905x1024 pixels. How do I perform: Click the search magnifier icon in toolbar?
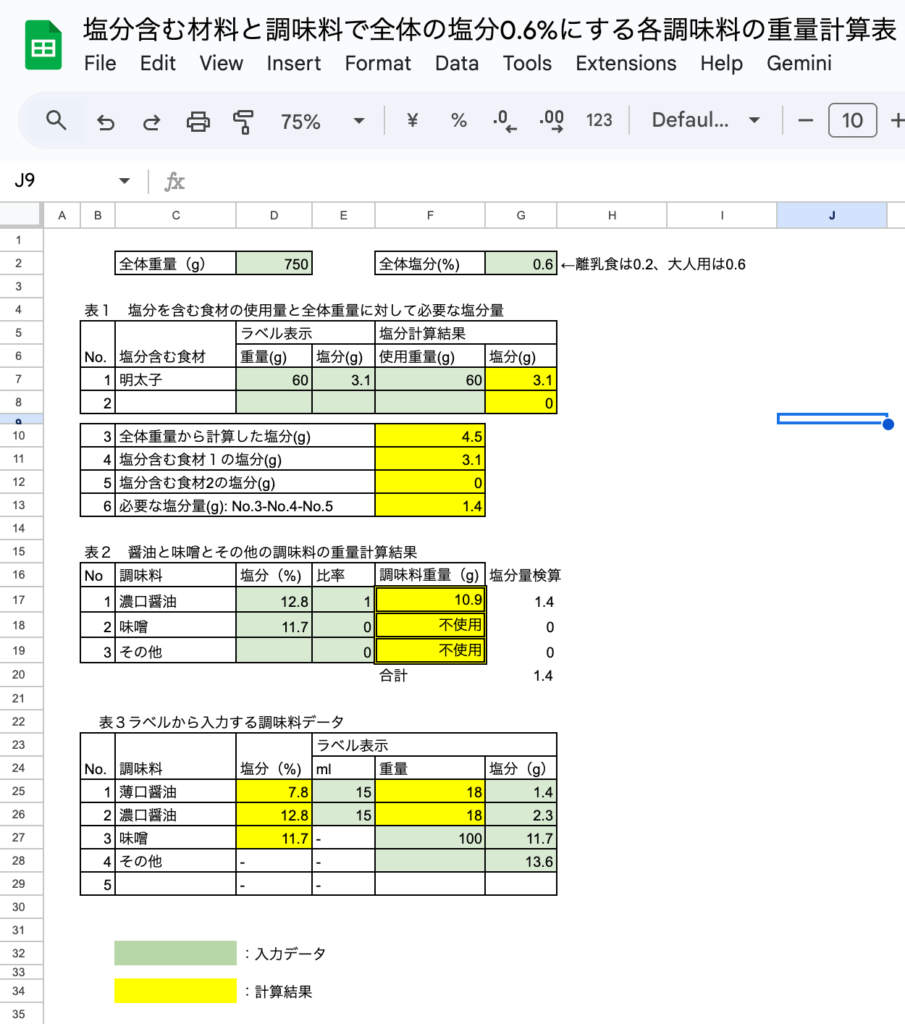coord(57,121)
